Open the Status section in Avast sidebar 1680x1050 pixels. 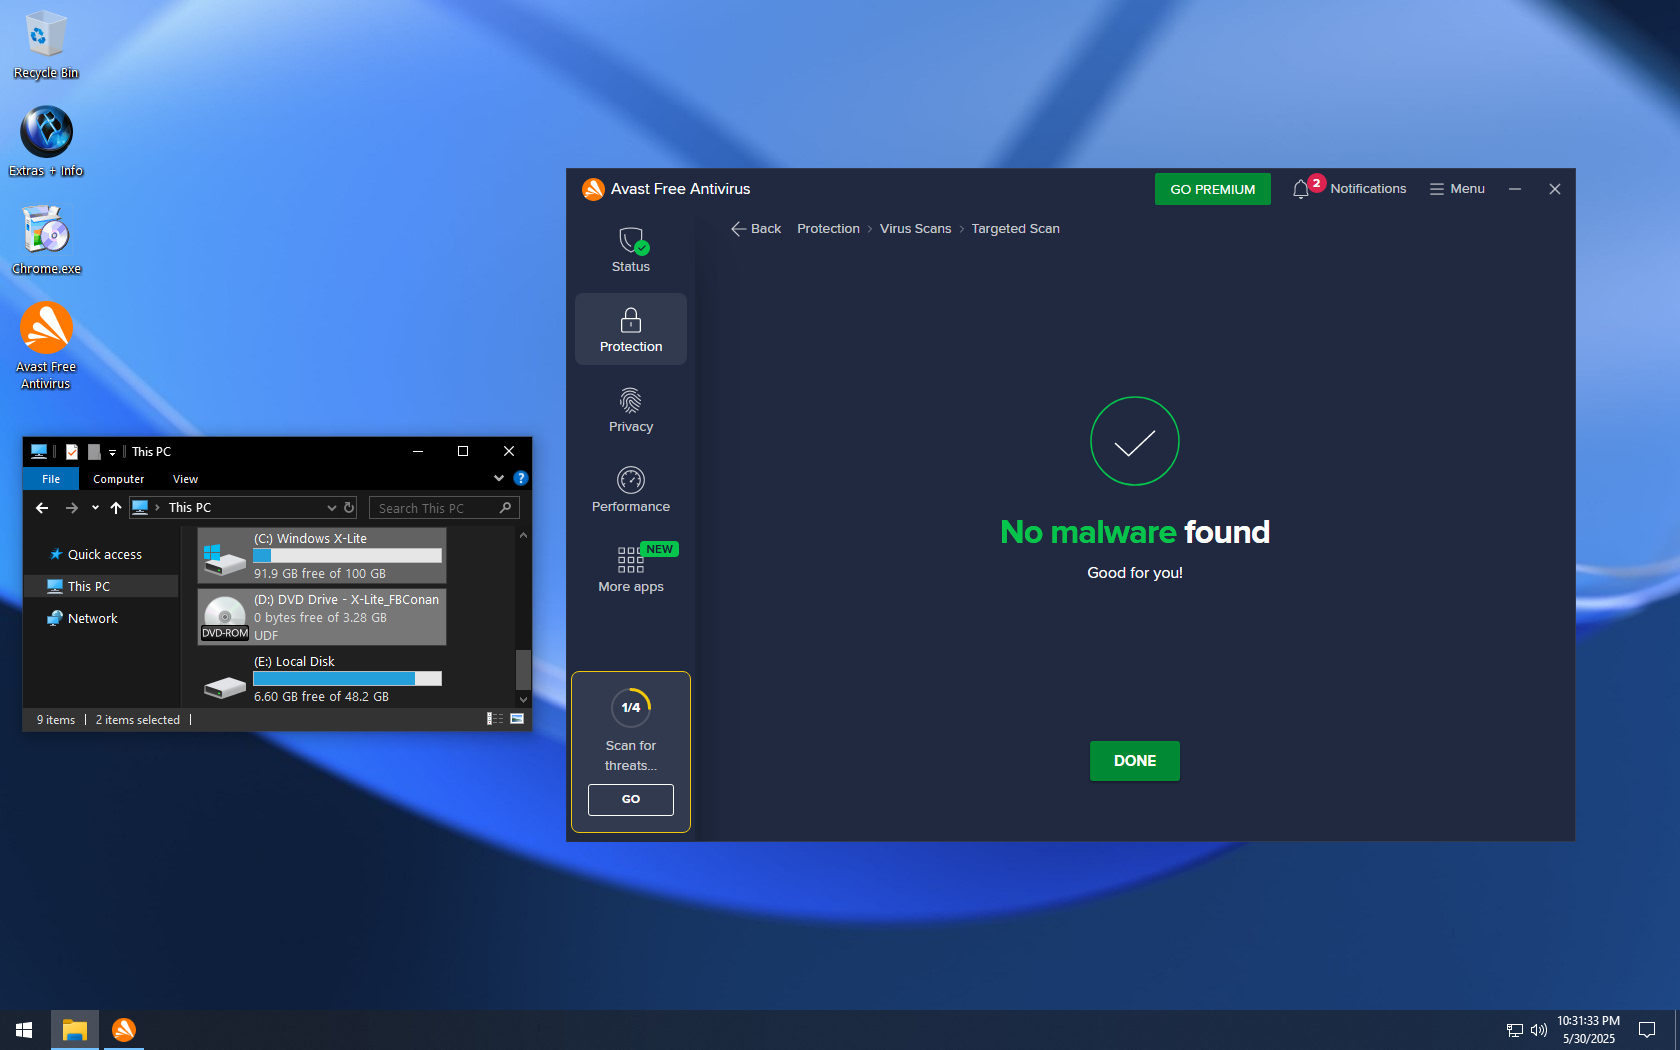point(631,250)
